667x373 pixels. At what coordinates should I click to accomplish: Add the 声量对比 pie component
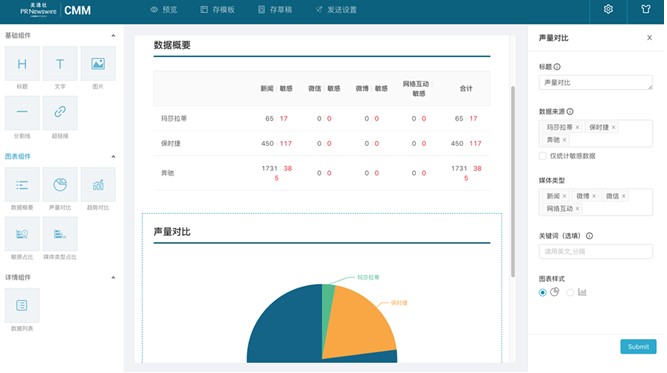[60, 185]
